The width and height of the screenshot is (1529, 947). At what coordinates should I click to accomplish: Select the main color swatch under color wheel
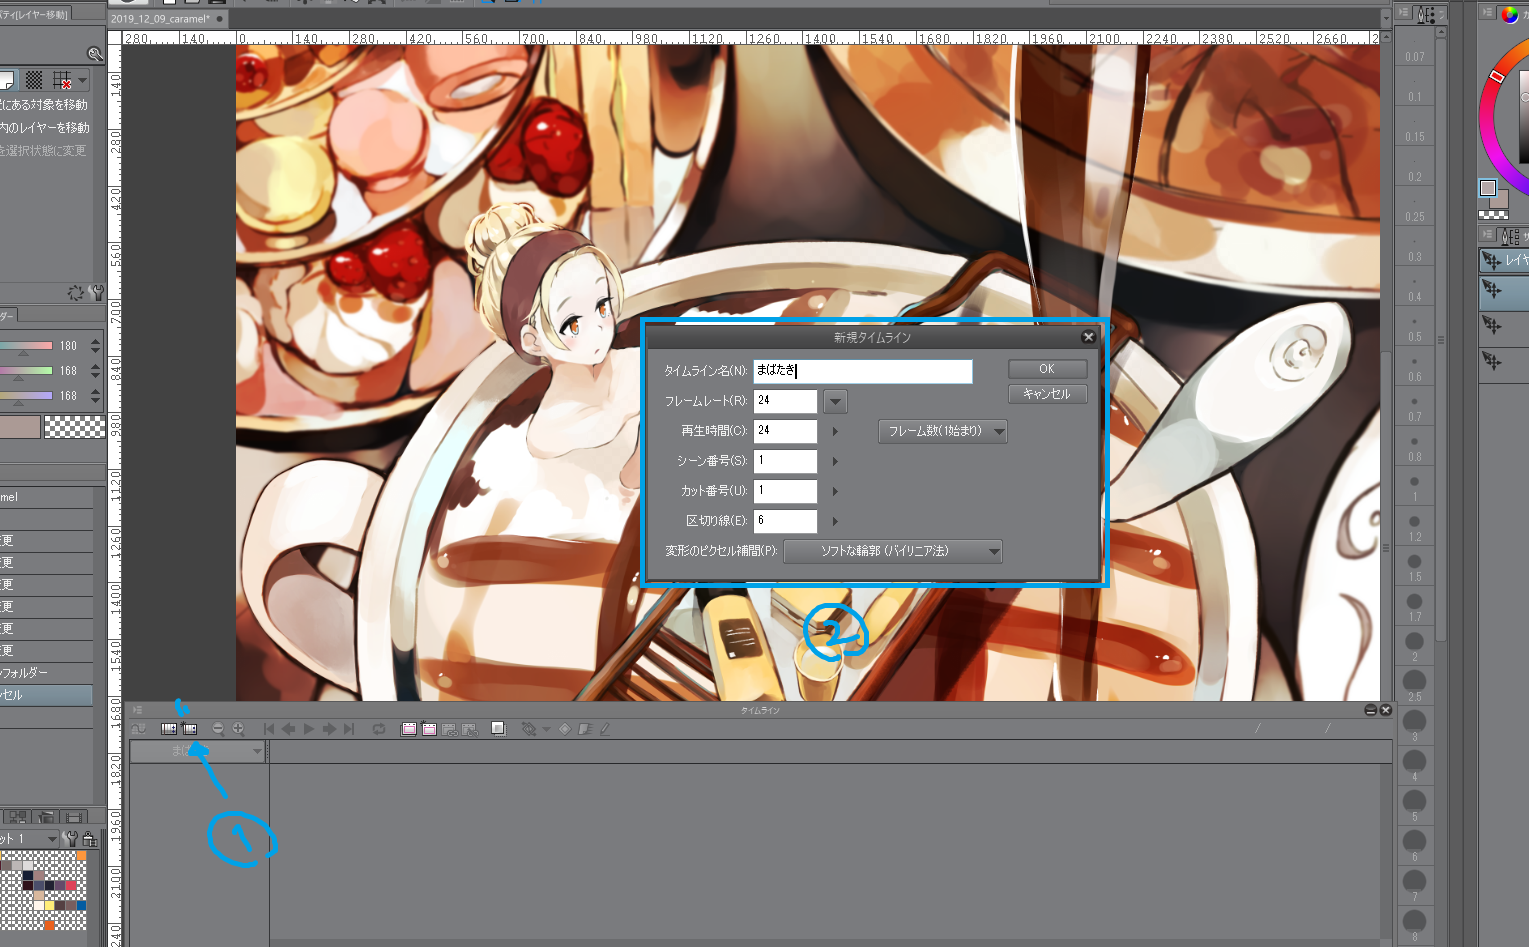1488,188
